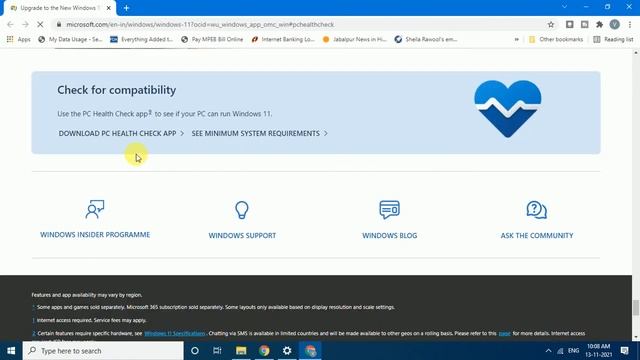Click See Minimum System Requirements link
This screenshot has width=640, height=360.
pos(260,133)
